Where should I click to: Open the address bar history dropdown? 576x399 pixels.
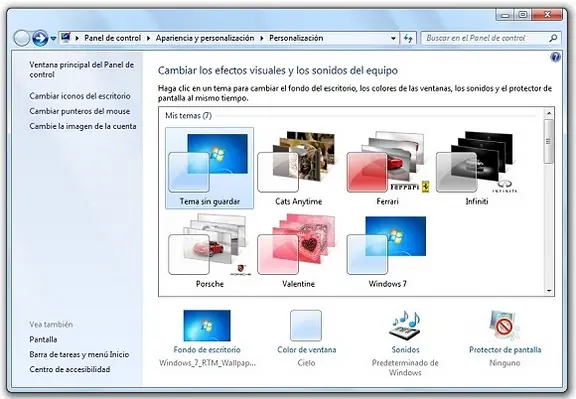pyautogui.click(x=393, y=38)
